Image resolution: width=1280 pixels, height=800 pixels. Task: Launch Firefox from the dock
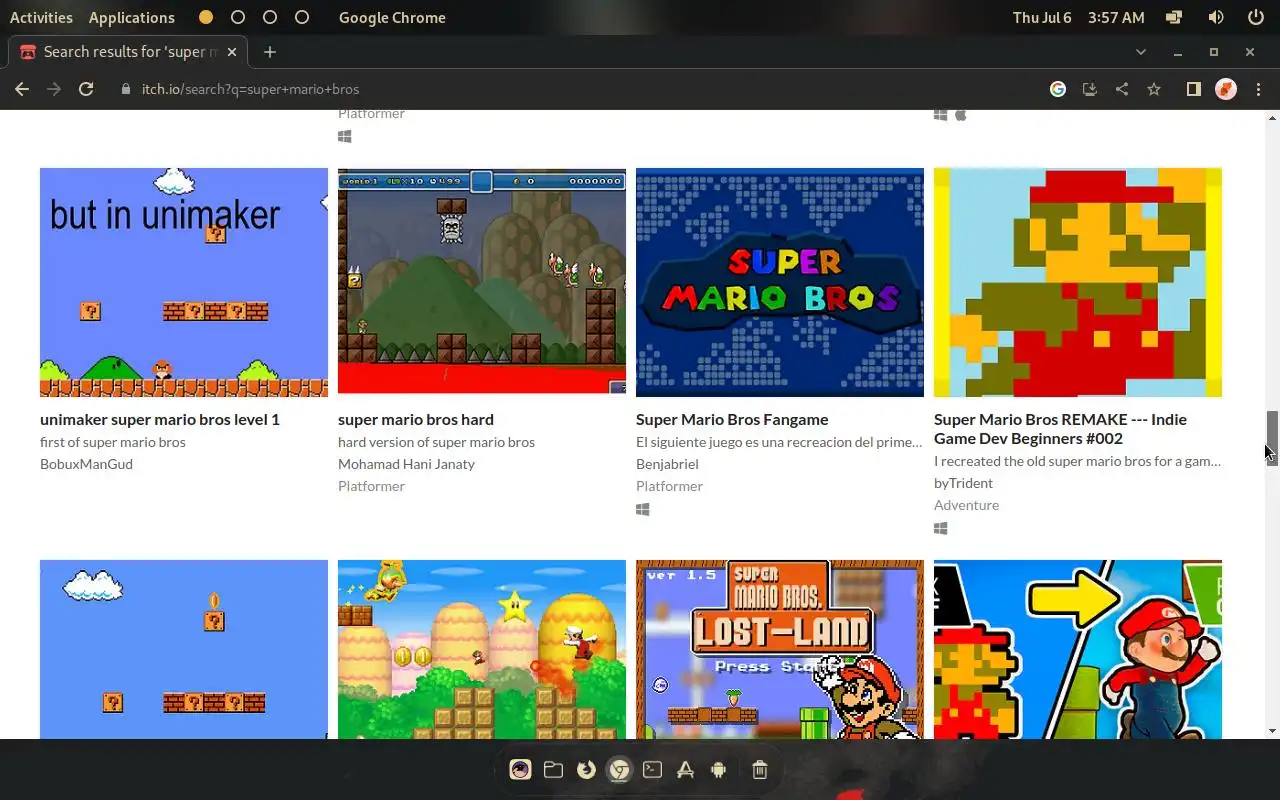click(x=586, y=769)
